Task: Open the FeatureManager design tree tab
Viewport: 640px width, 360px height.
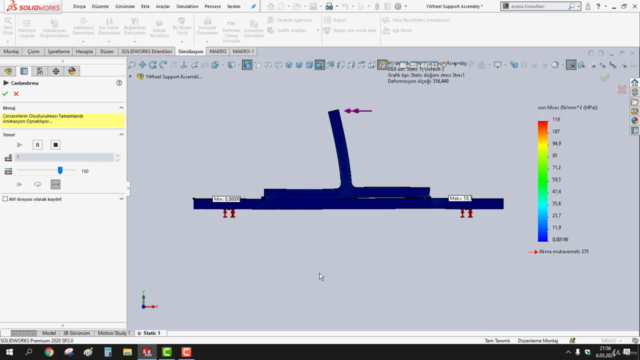Action: tap(8, 71)
